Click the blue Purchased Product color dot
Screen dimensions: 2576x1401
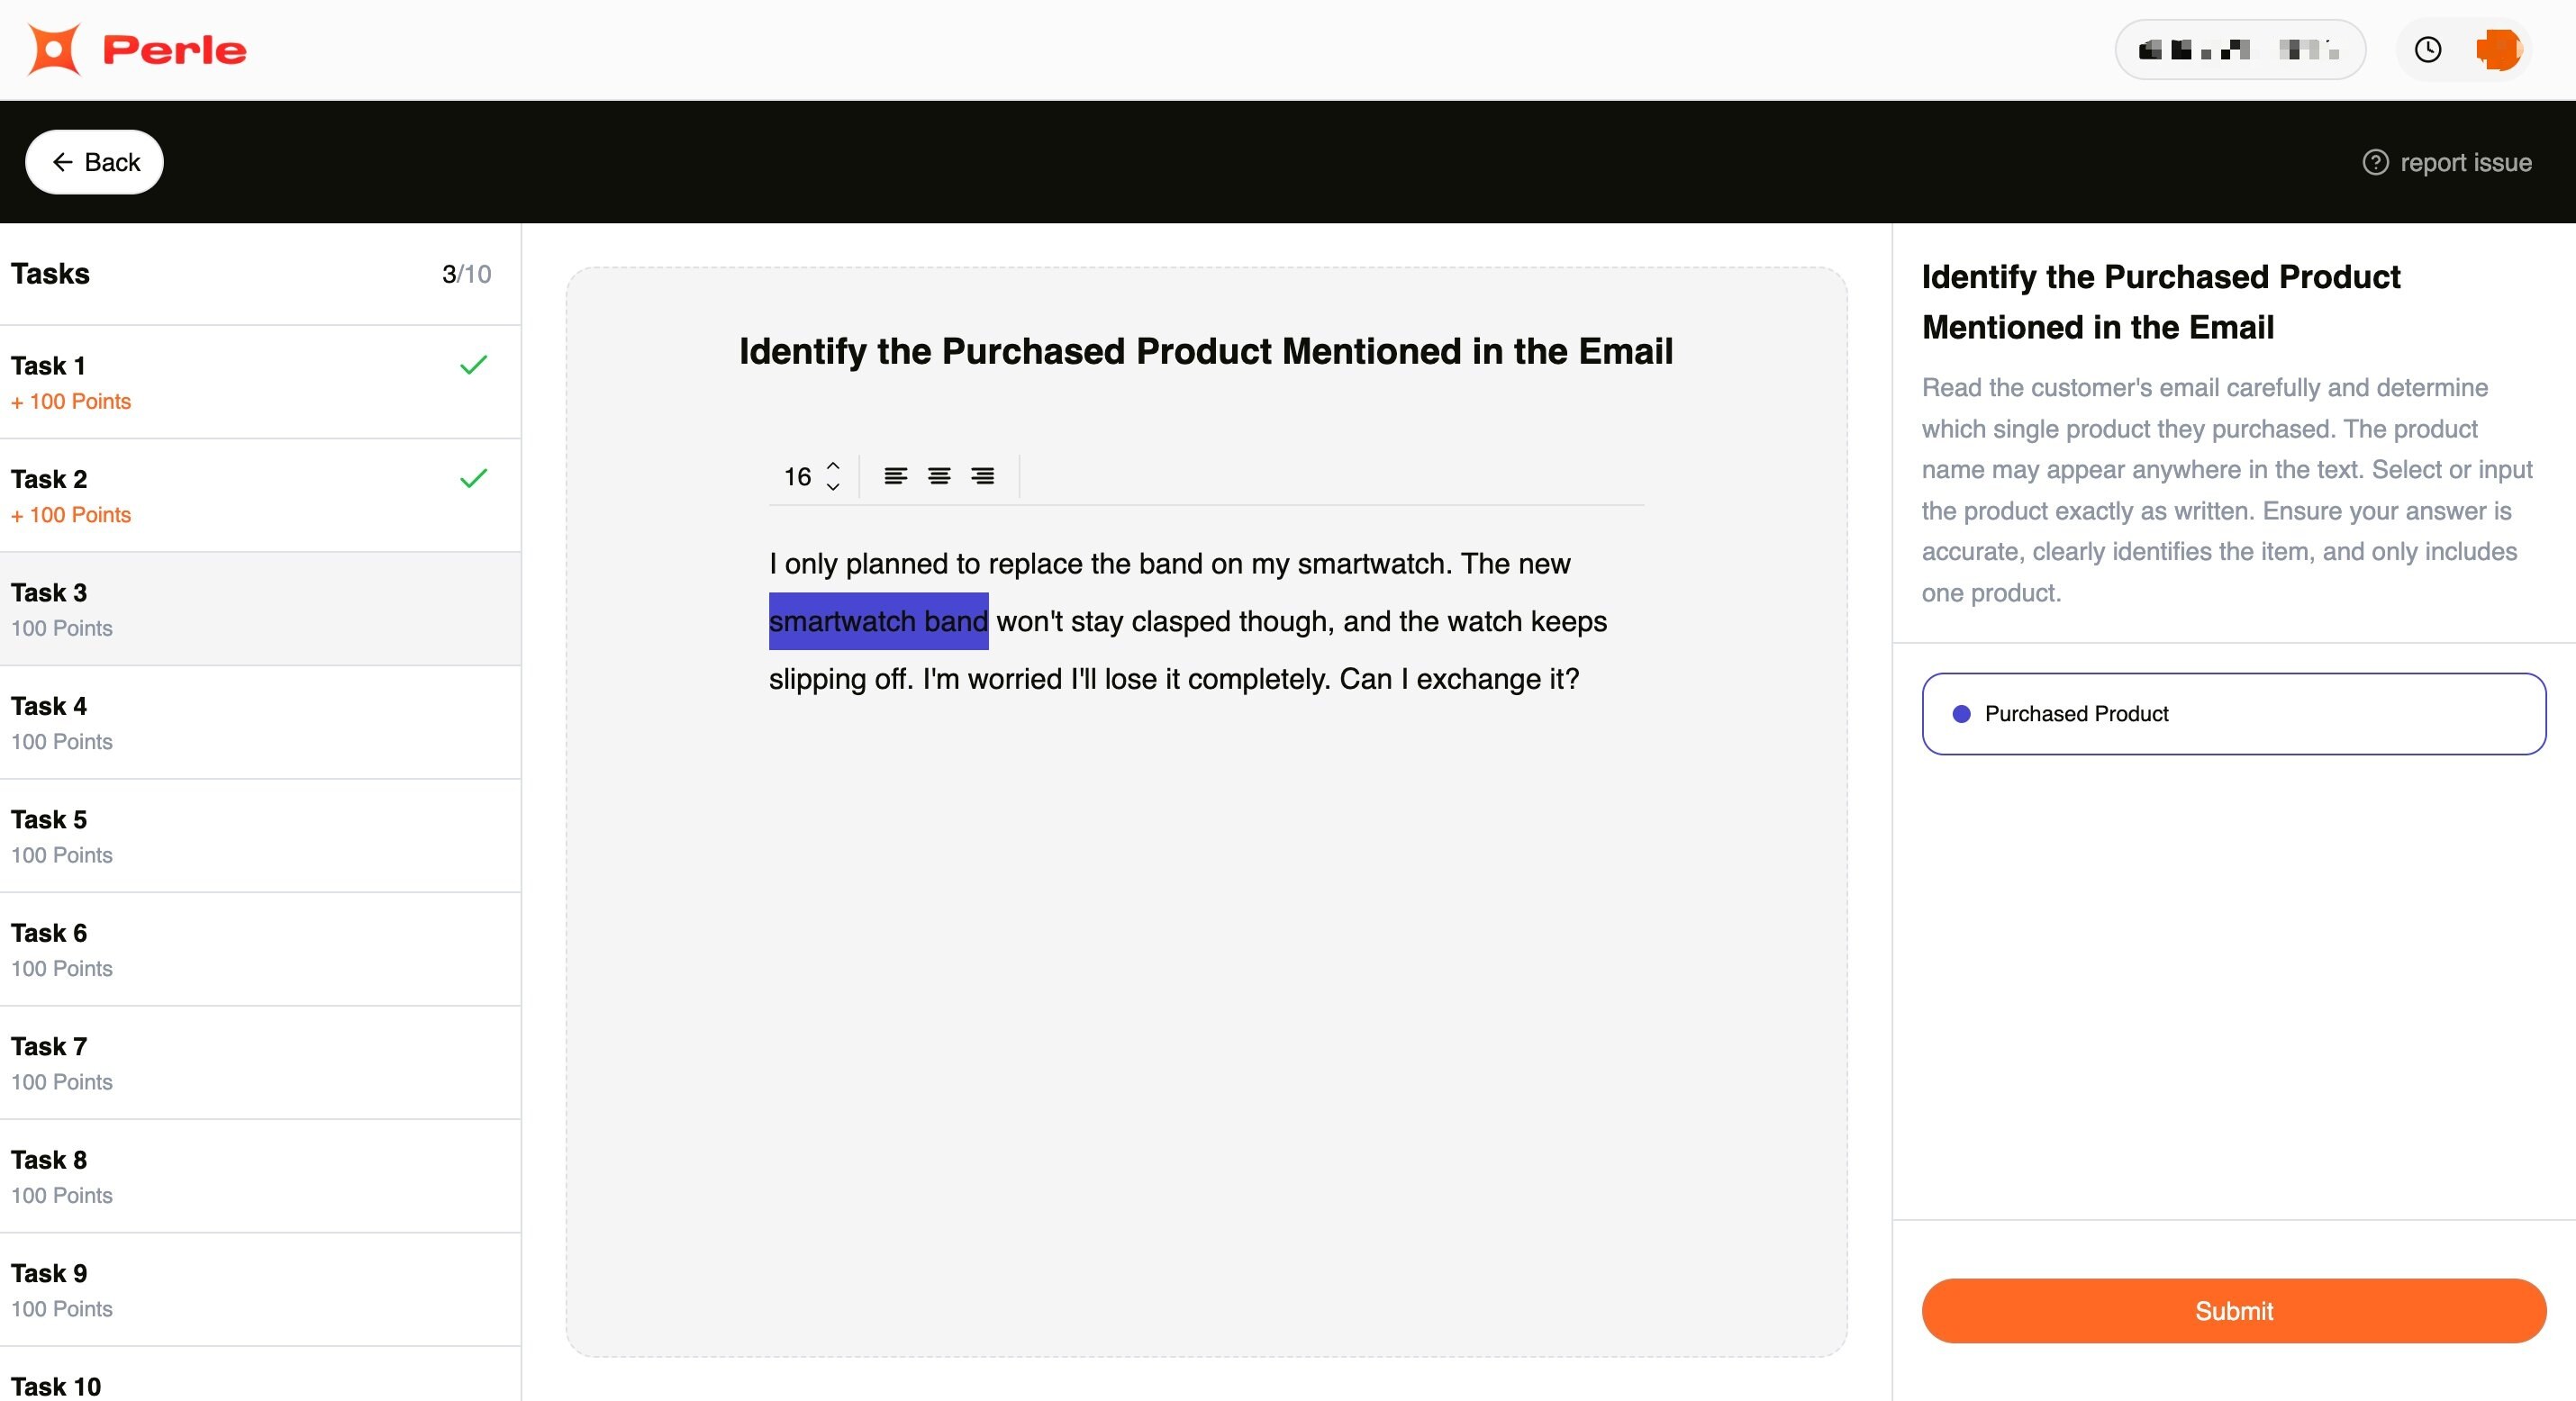(x=1961, y=714)
